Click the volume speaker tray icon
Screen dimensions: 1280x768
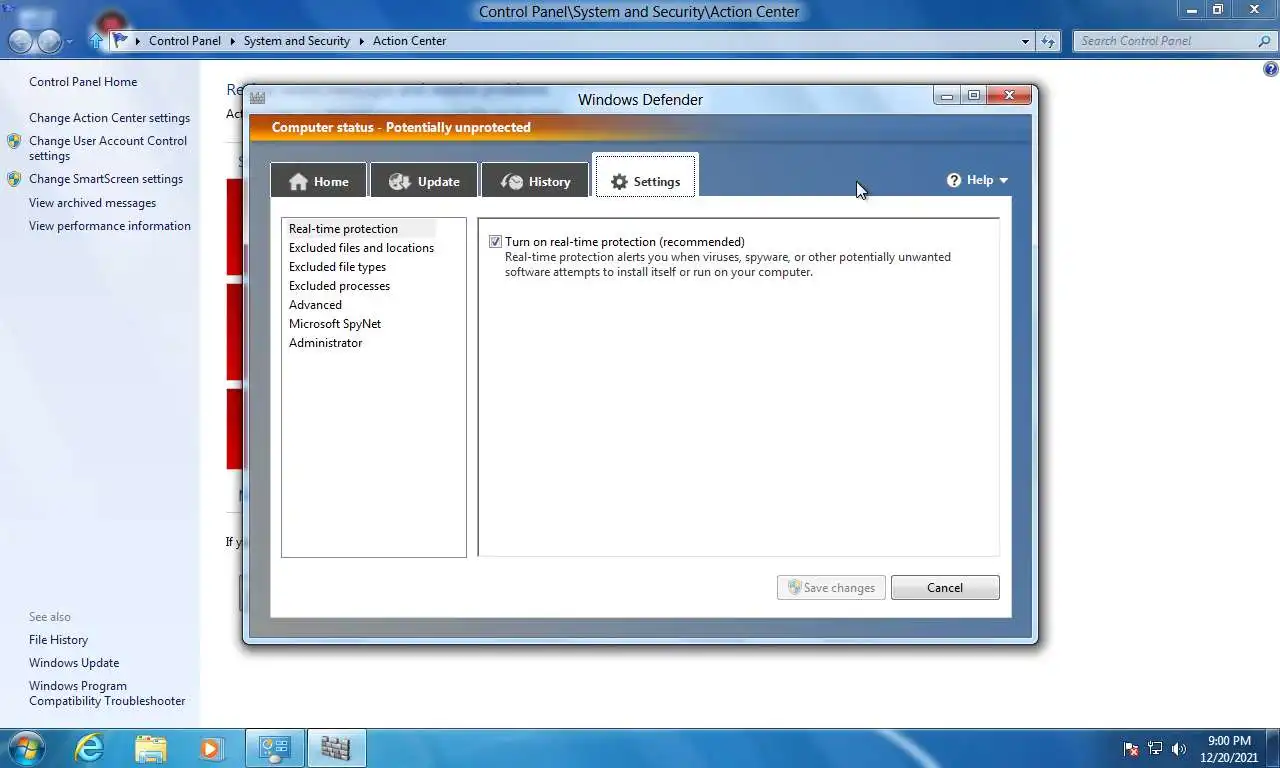coord(1179,748)
